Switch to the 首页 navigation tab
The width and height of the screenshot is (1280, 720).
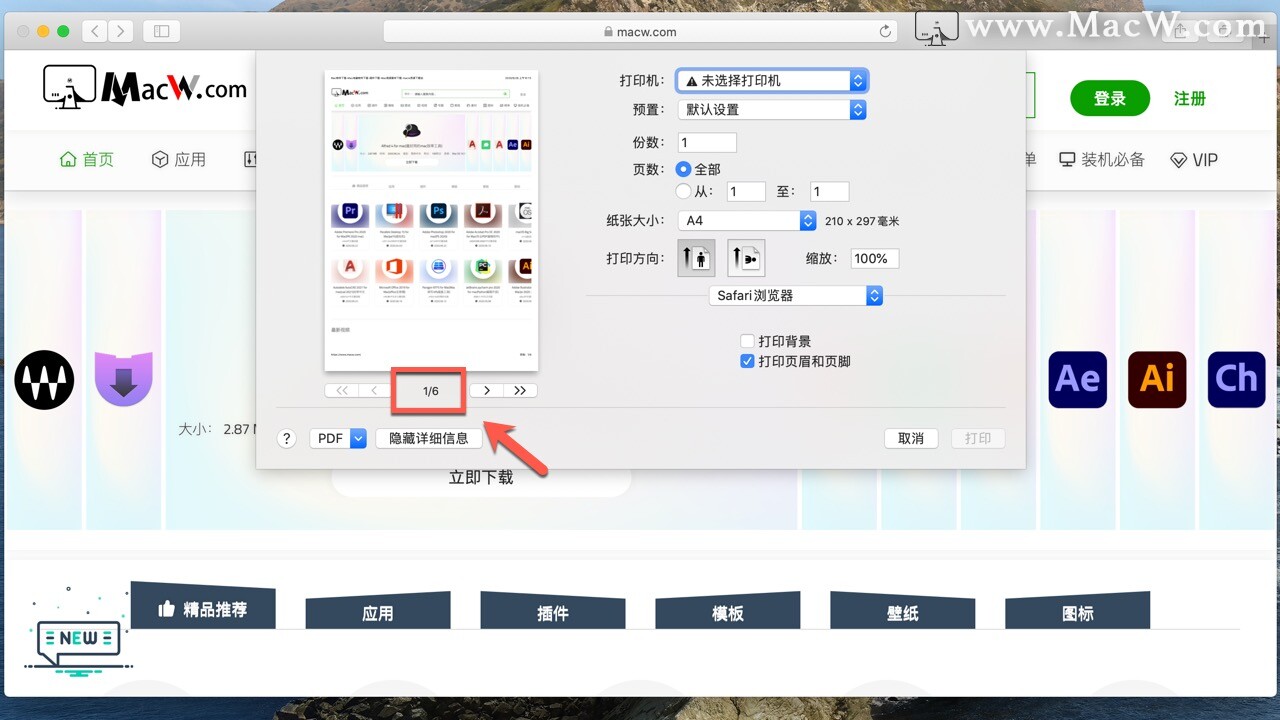pyautogui.click(x=86, y=159)
